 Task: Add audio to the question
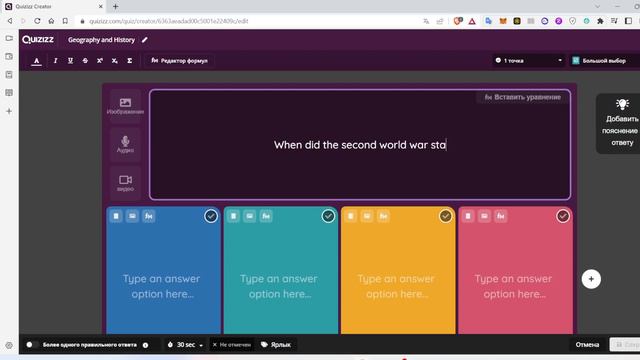125,144
